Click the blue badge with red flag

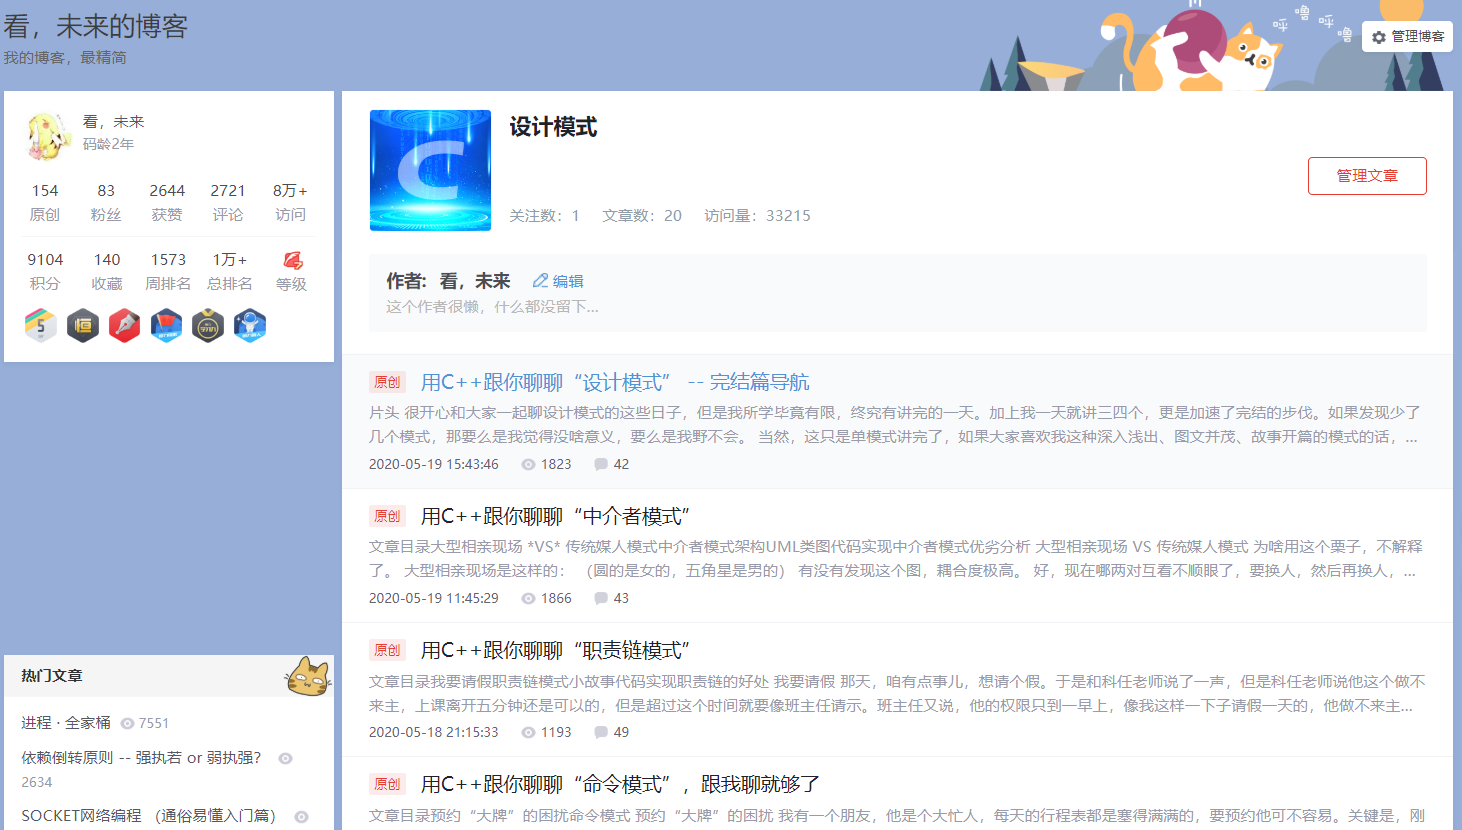click(166, 325)
